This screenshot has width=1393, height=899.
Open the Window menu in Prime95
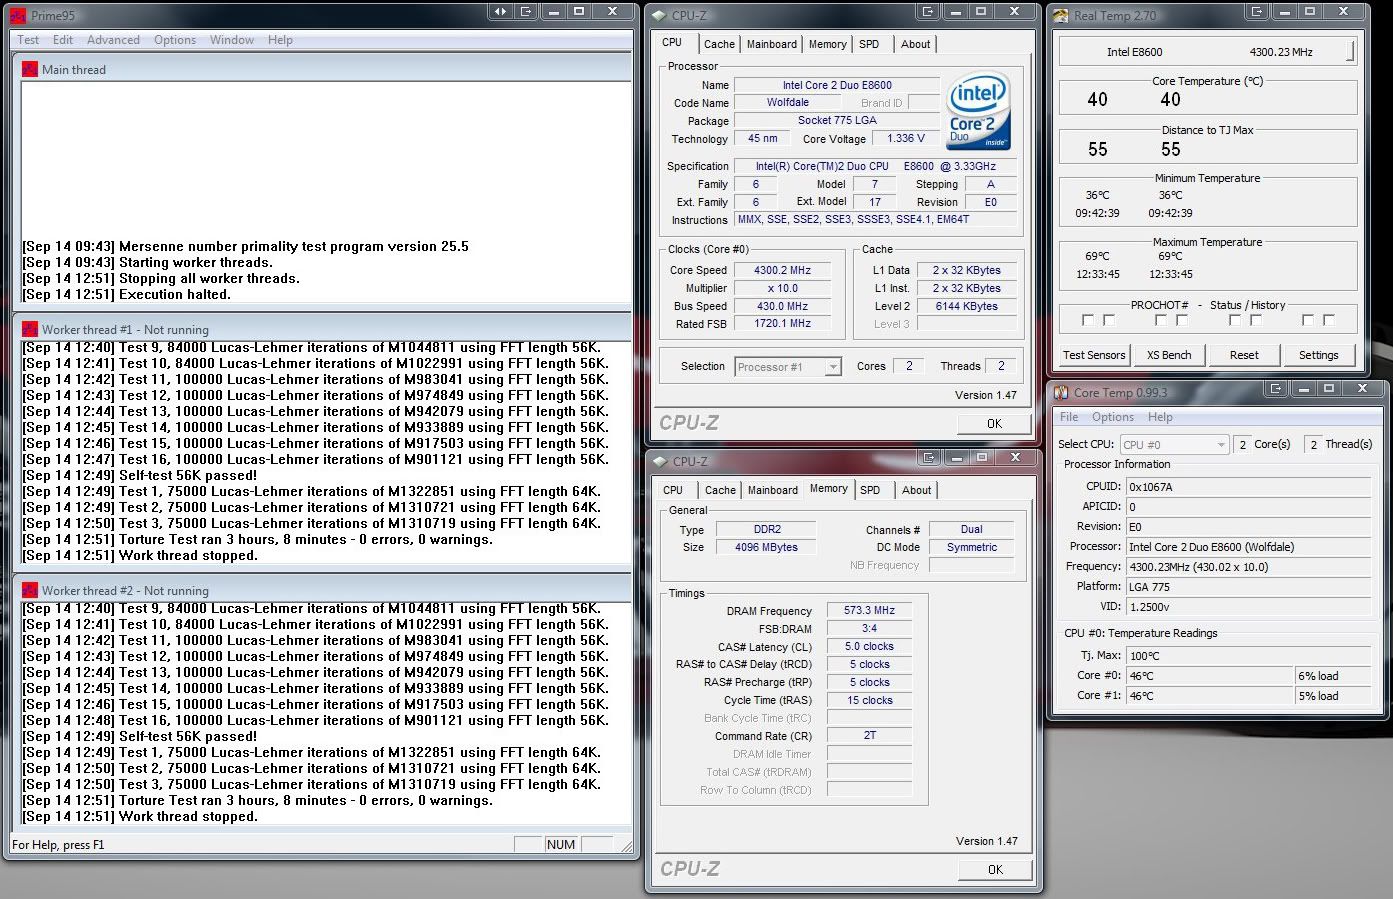(232, 40)
